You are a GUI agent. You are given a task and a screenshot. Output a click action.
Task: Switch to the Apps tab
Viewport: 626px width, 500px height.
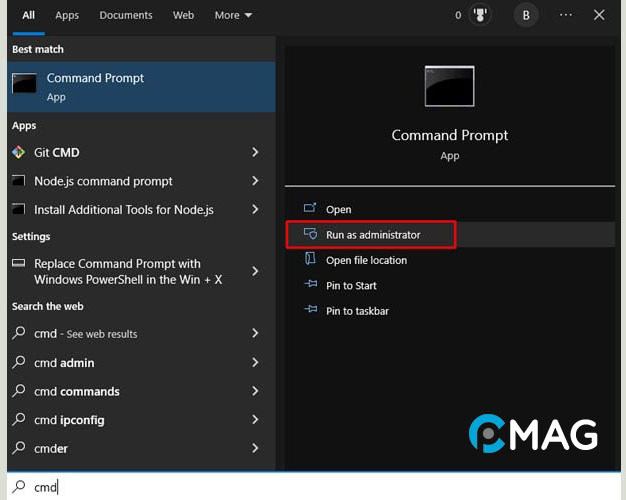67,15
